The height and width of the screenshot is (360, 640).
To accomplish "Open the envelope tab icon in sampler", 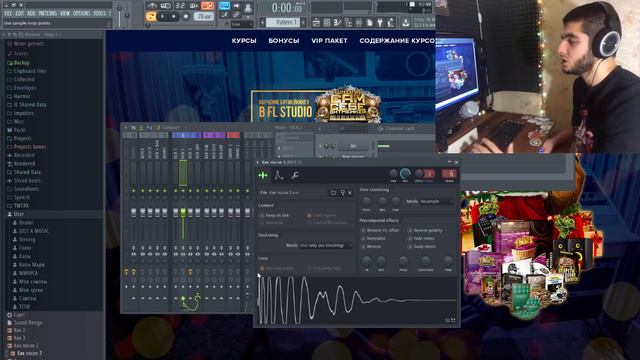I will [x=279, y=175].
